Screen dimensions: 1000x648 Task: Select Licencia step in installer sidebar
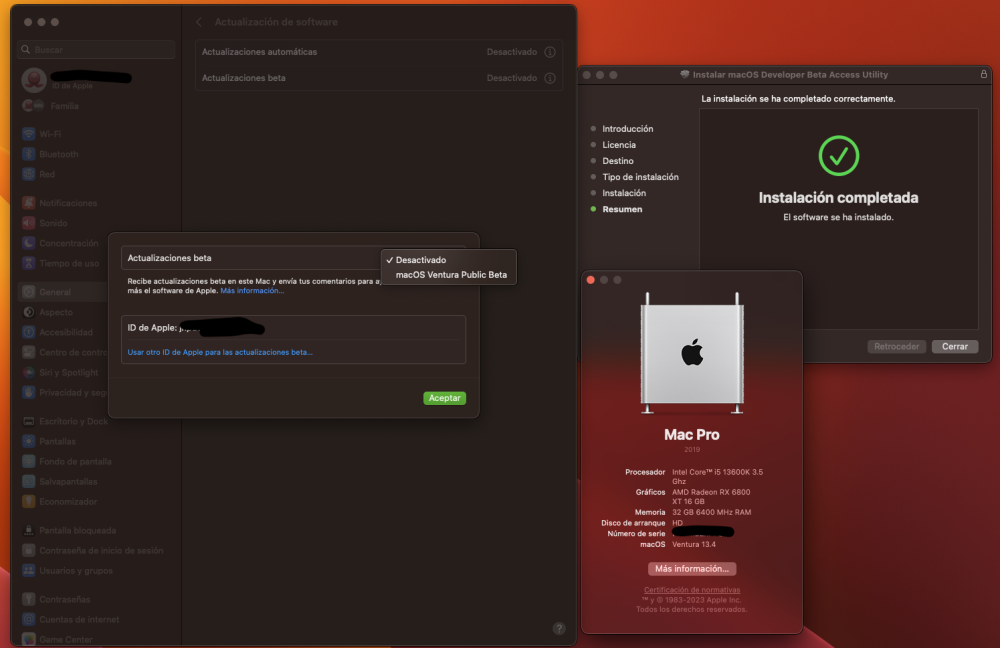619,145
